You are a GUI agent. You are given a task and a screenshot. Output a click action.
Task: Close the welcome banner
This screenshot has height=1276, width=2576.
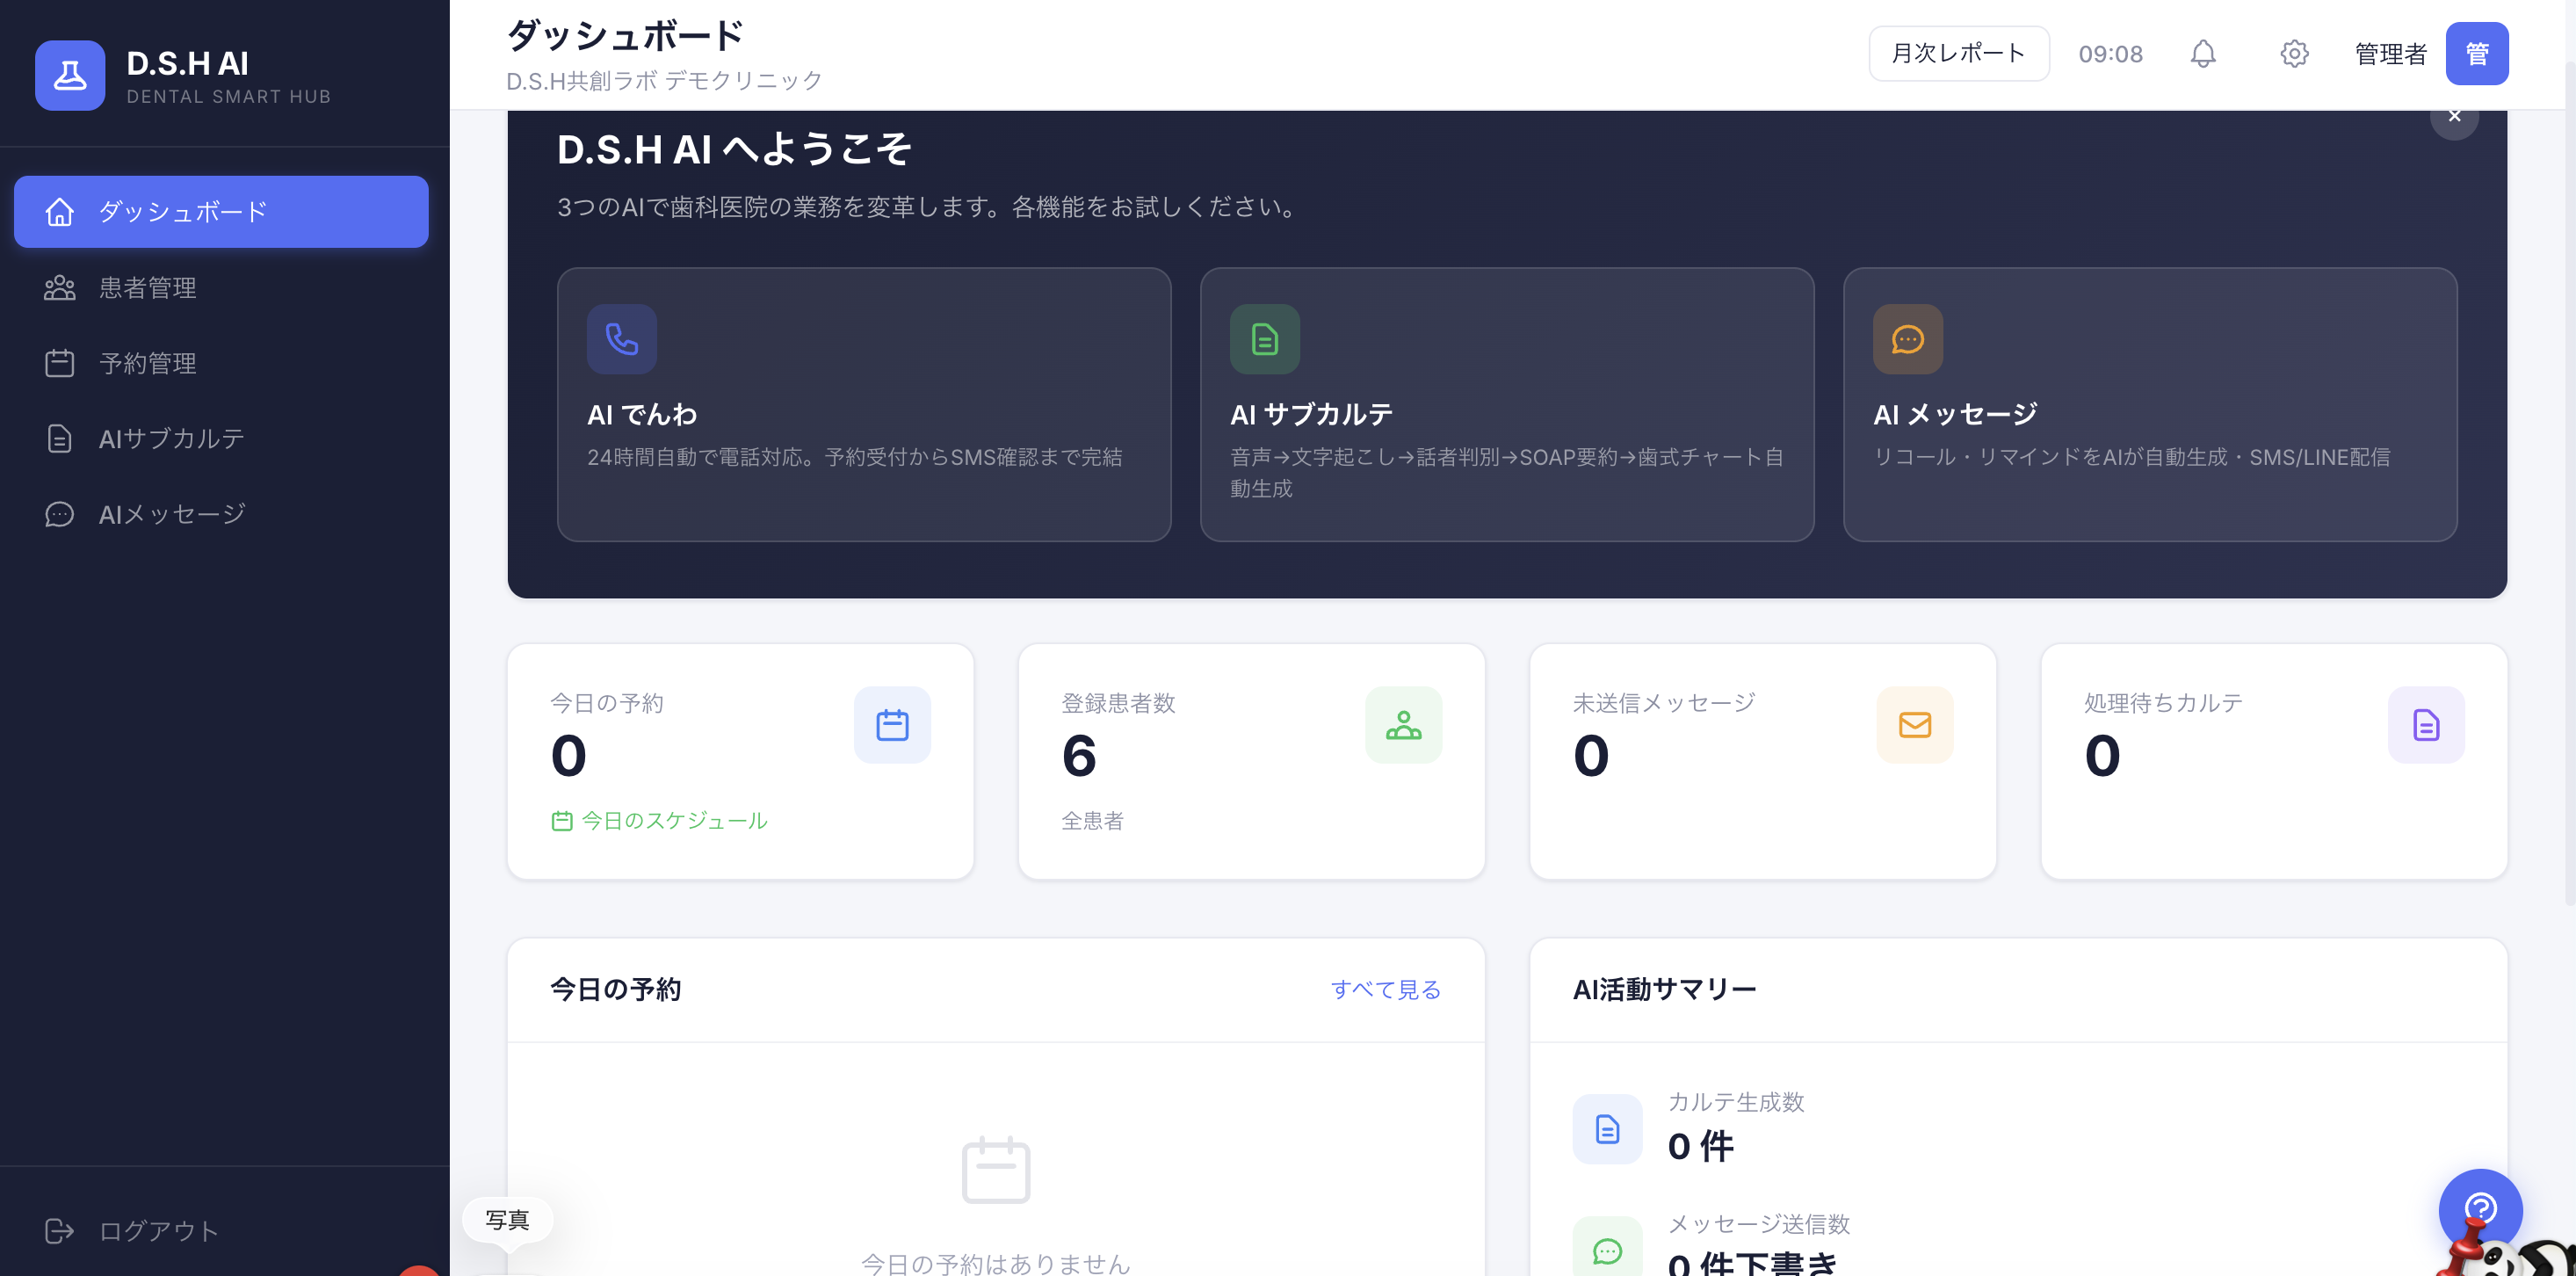2454,116
